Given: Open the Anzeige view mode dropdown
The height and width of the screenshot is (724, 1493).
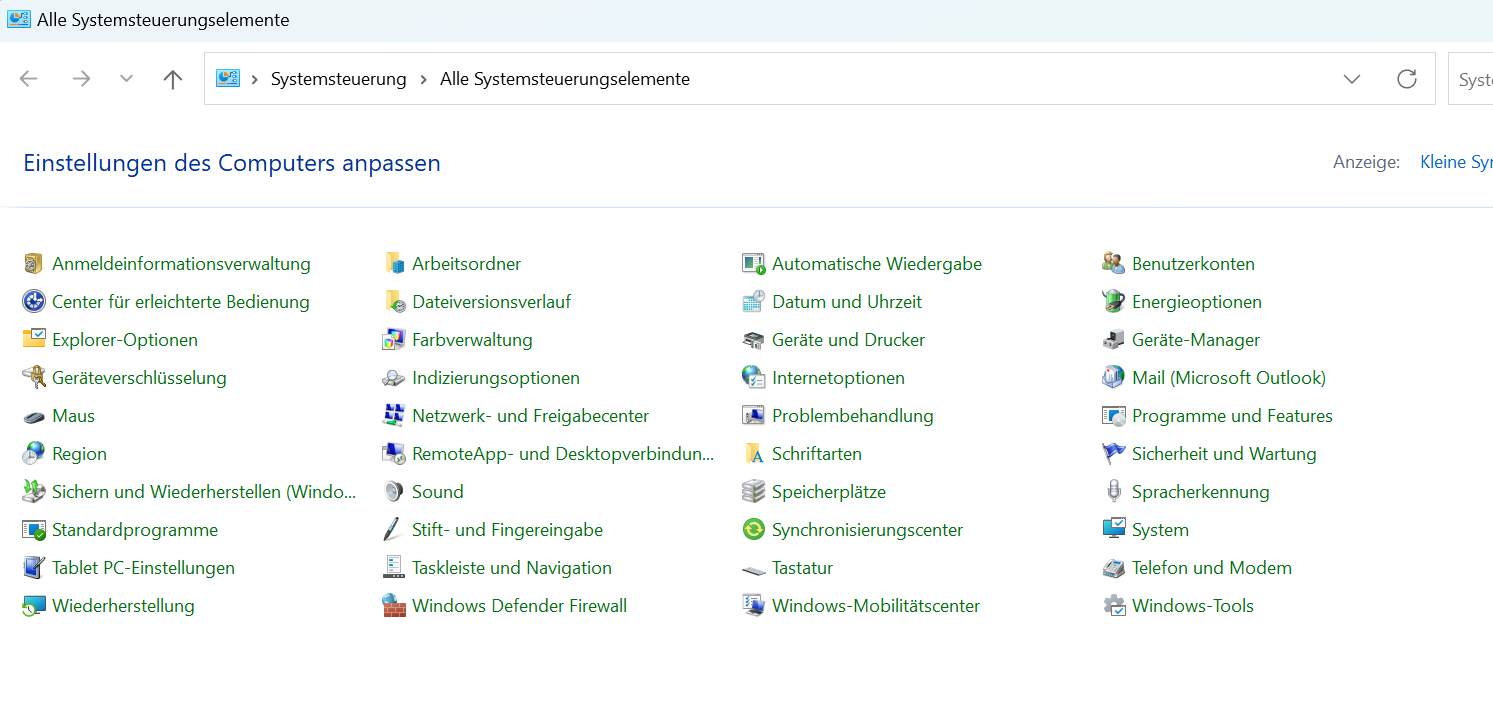Looking at the screenshot, I should tap(1456, 162).
